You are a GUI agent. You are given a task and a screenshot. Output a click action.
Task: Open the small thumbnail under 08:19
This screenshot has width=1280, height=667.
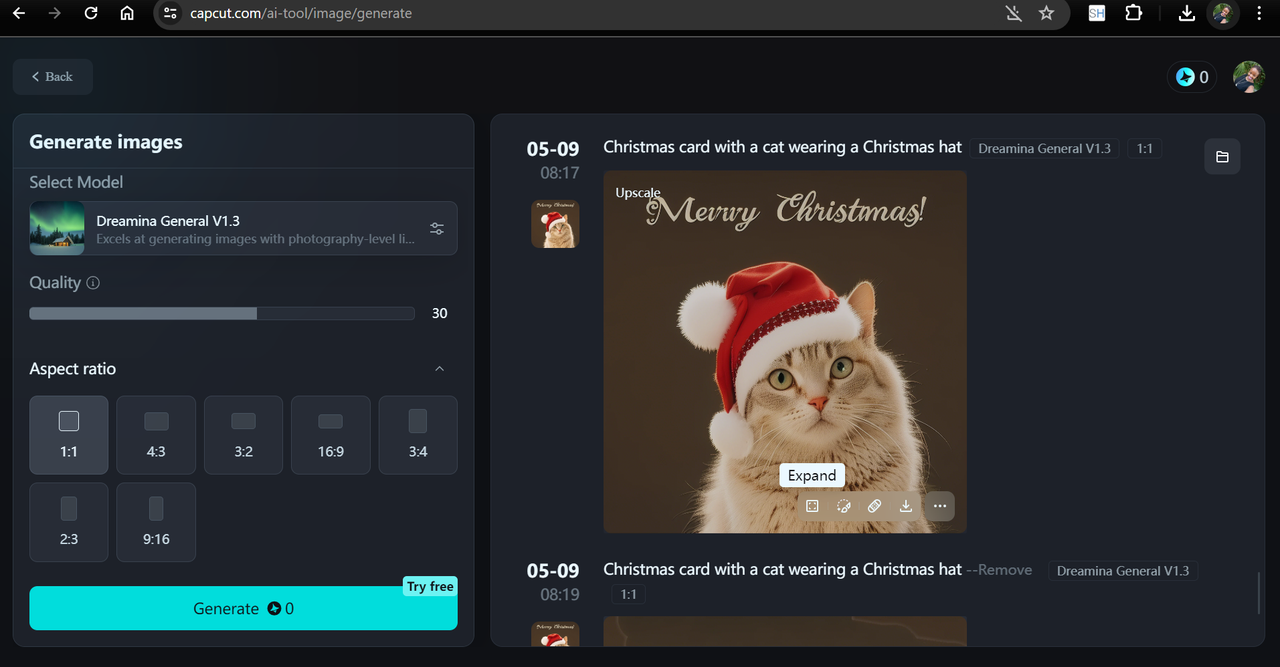click(555, 633)
